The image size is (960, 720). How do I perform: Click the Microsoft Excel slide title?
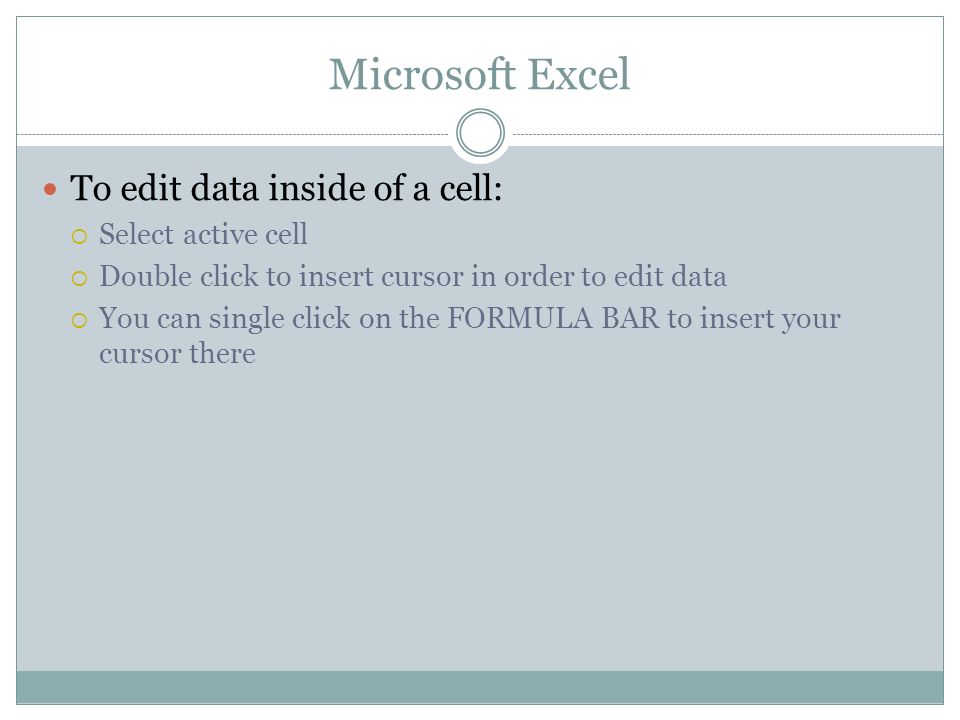tap(479, 74)
